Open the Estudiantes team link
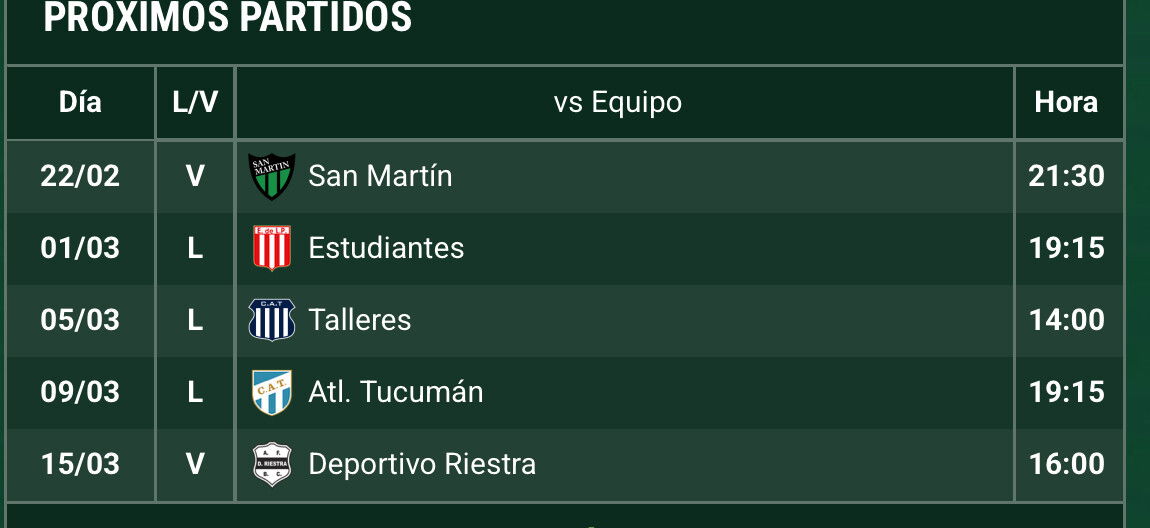The width and height of the screenshot is (1150, 528). (386, 248)
